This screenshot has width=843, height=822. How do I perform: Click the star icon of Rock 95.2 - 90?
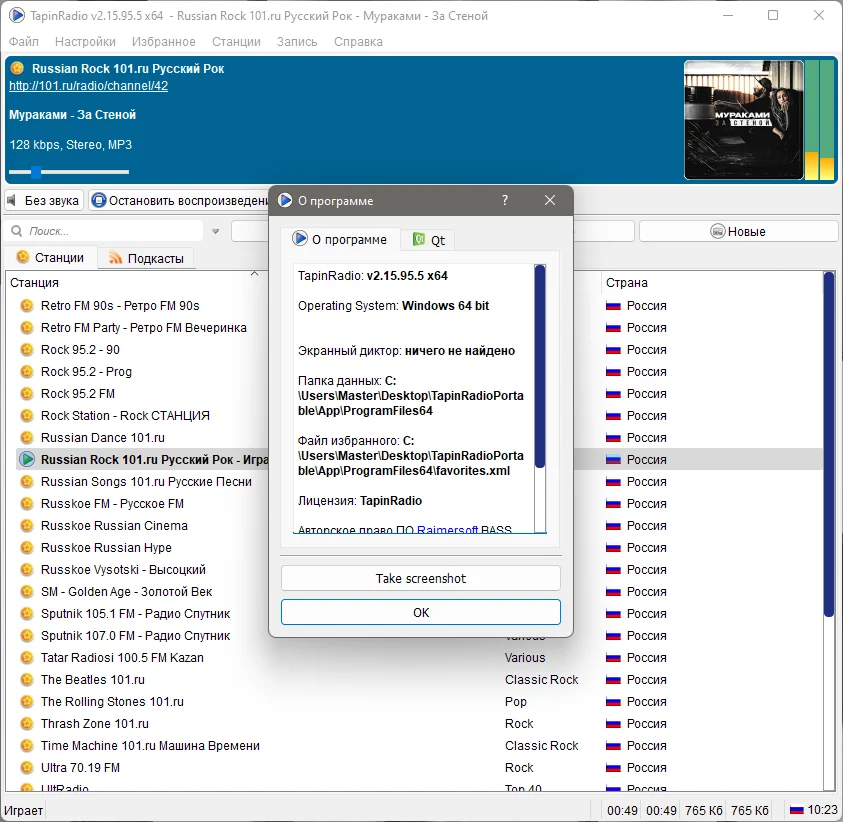(26, 350)
